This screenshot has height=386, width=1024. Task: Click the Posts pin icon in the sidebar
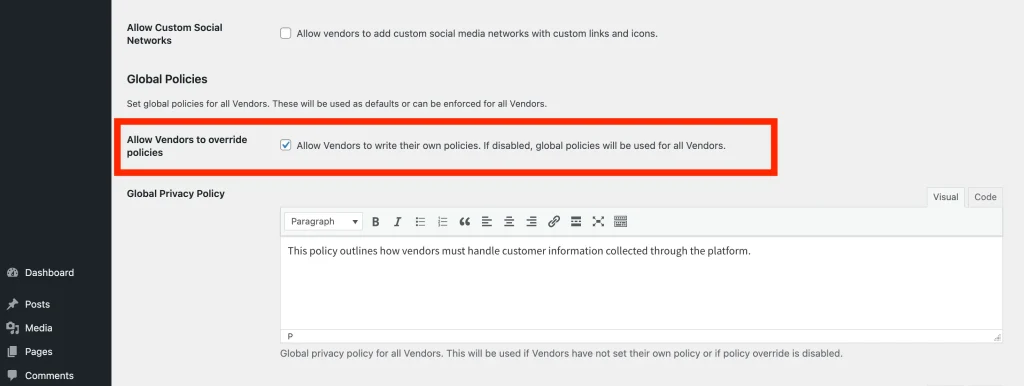[12, 304]
